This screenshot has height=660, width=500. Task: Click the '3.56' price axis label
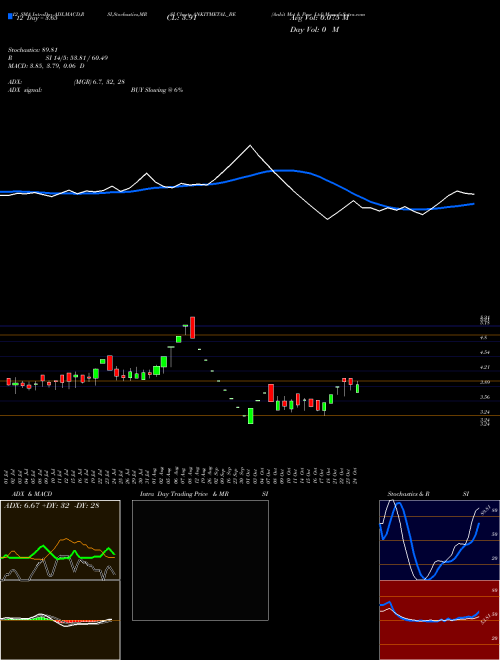[x=485, y=397]
